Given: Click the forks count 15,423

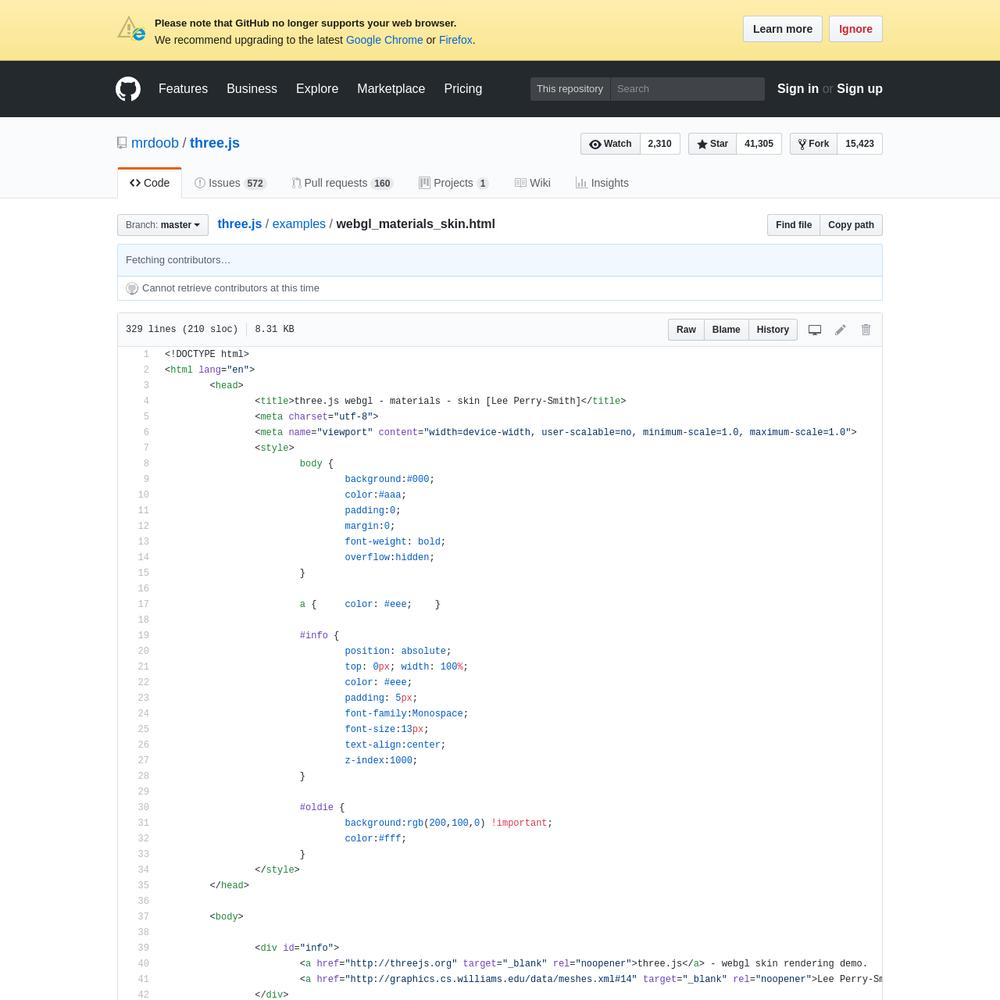Looking at the screenshot, I should tap(860, 143).
